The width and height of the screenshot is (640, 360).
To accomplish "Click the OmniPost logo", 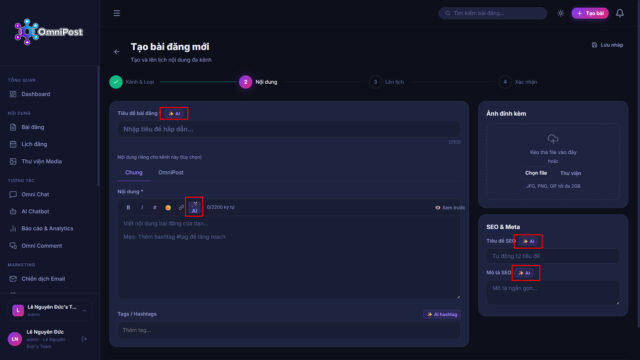I will click(x=48, y=31).
